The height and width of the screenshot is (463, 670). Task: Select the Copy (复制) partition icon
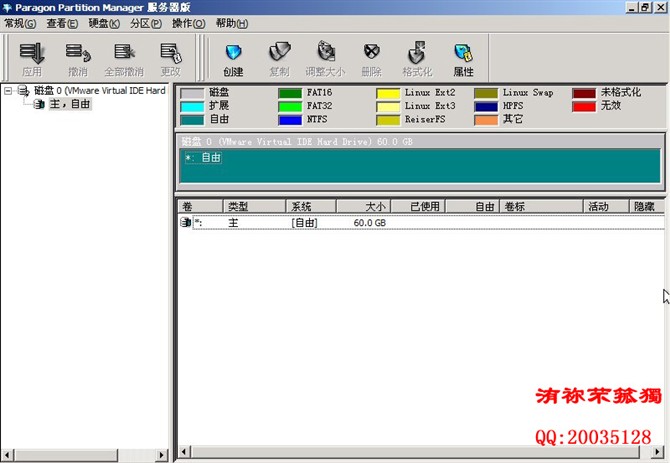coord(279,53)
